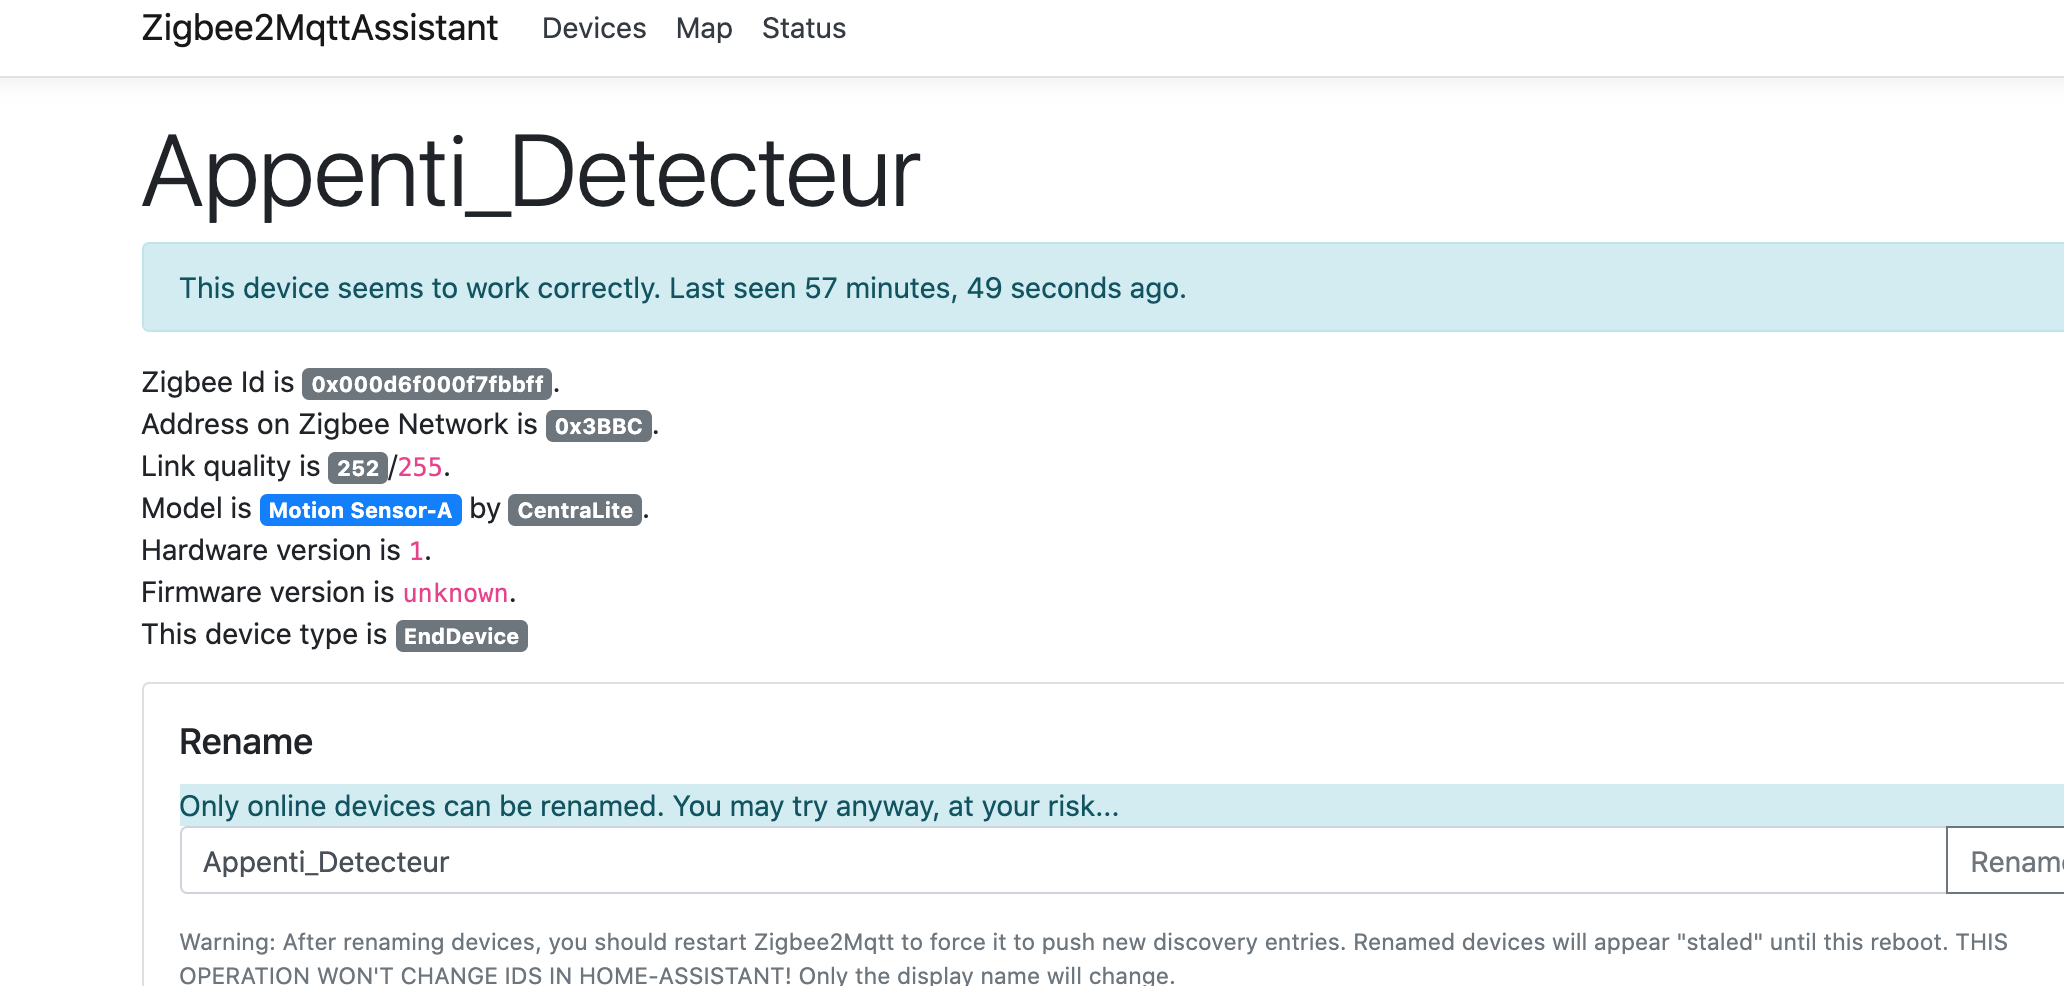Click inside the rename text field
This screenshot has height=986, width=2064.
tap(700, 860)
